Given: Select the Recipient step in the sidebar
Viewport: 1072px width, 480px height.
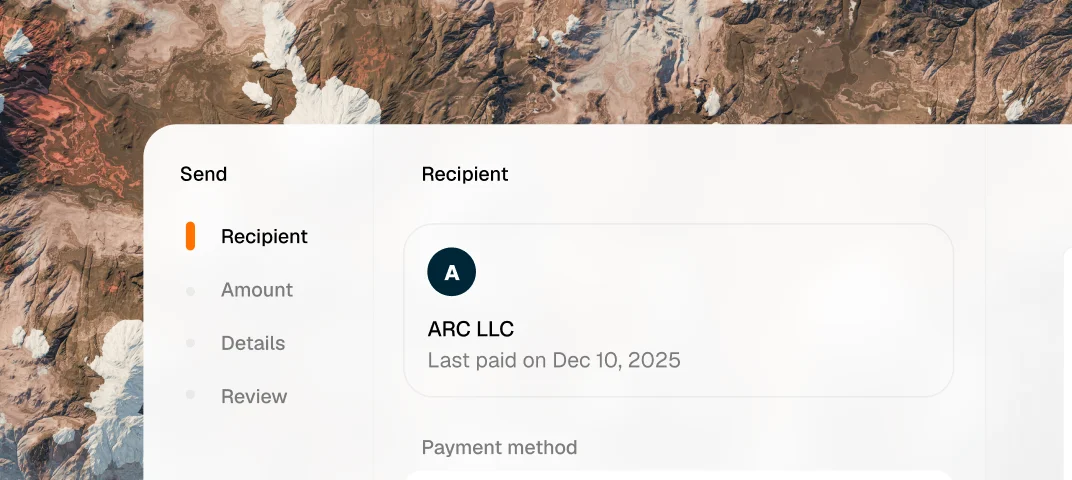Looking at the screenshot, I should (x=264, y=237).
